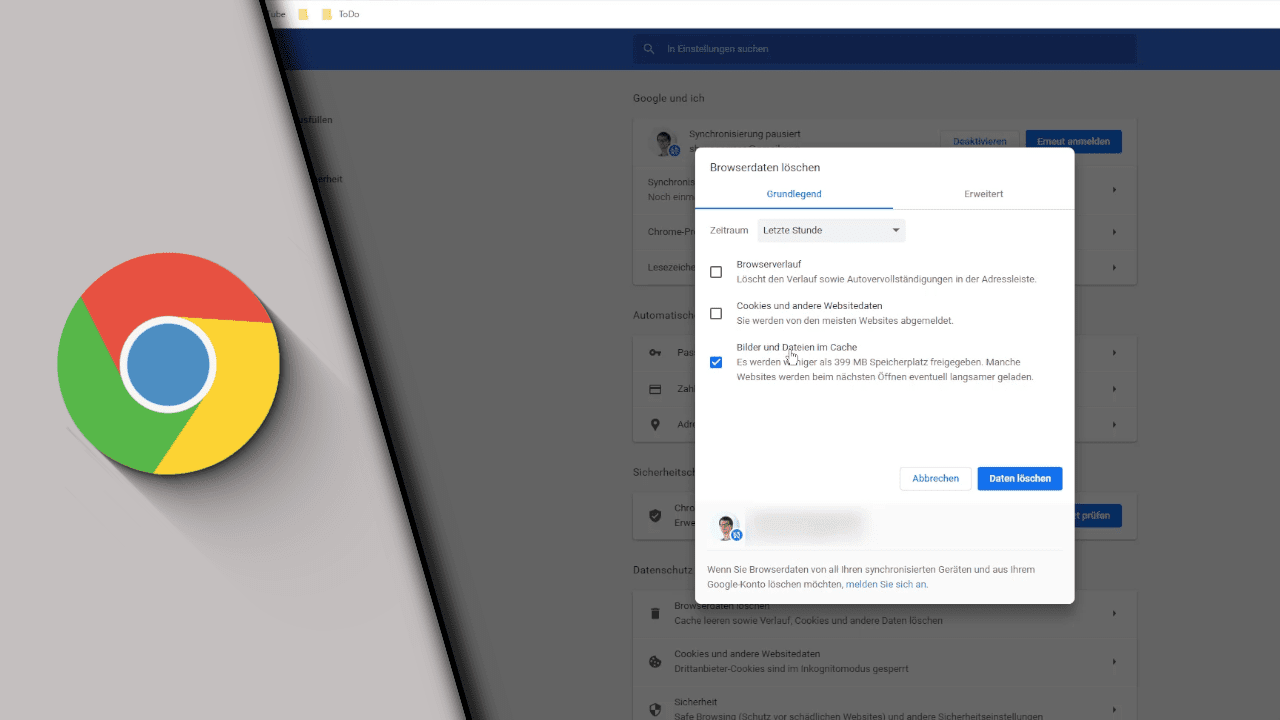Image resolution: width=1280 pixels, height=720 pixels.
Task: Expand the addresses row arrow
Action: coord(1114,425)
